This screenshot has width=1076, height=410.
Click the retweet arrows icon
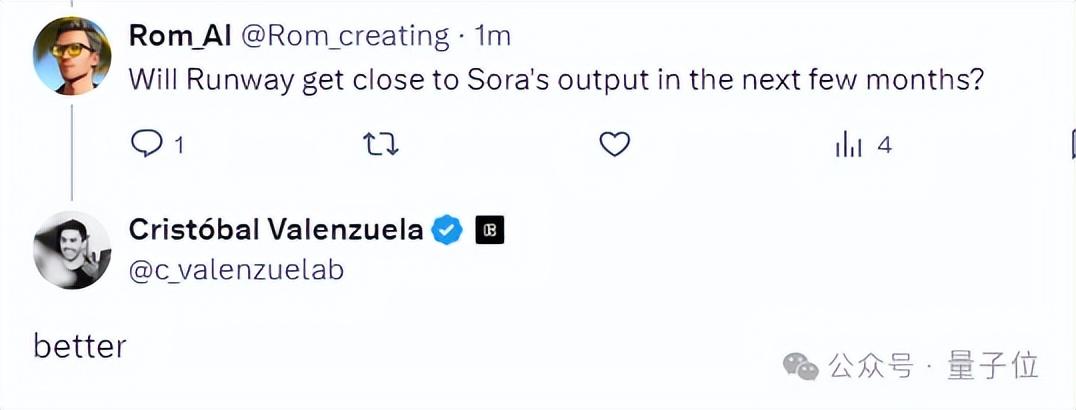(x=380, y=145)
